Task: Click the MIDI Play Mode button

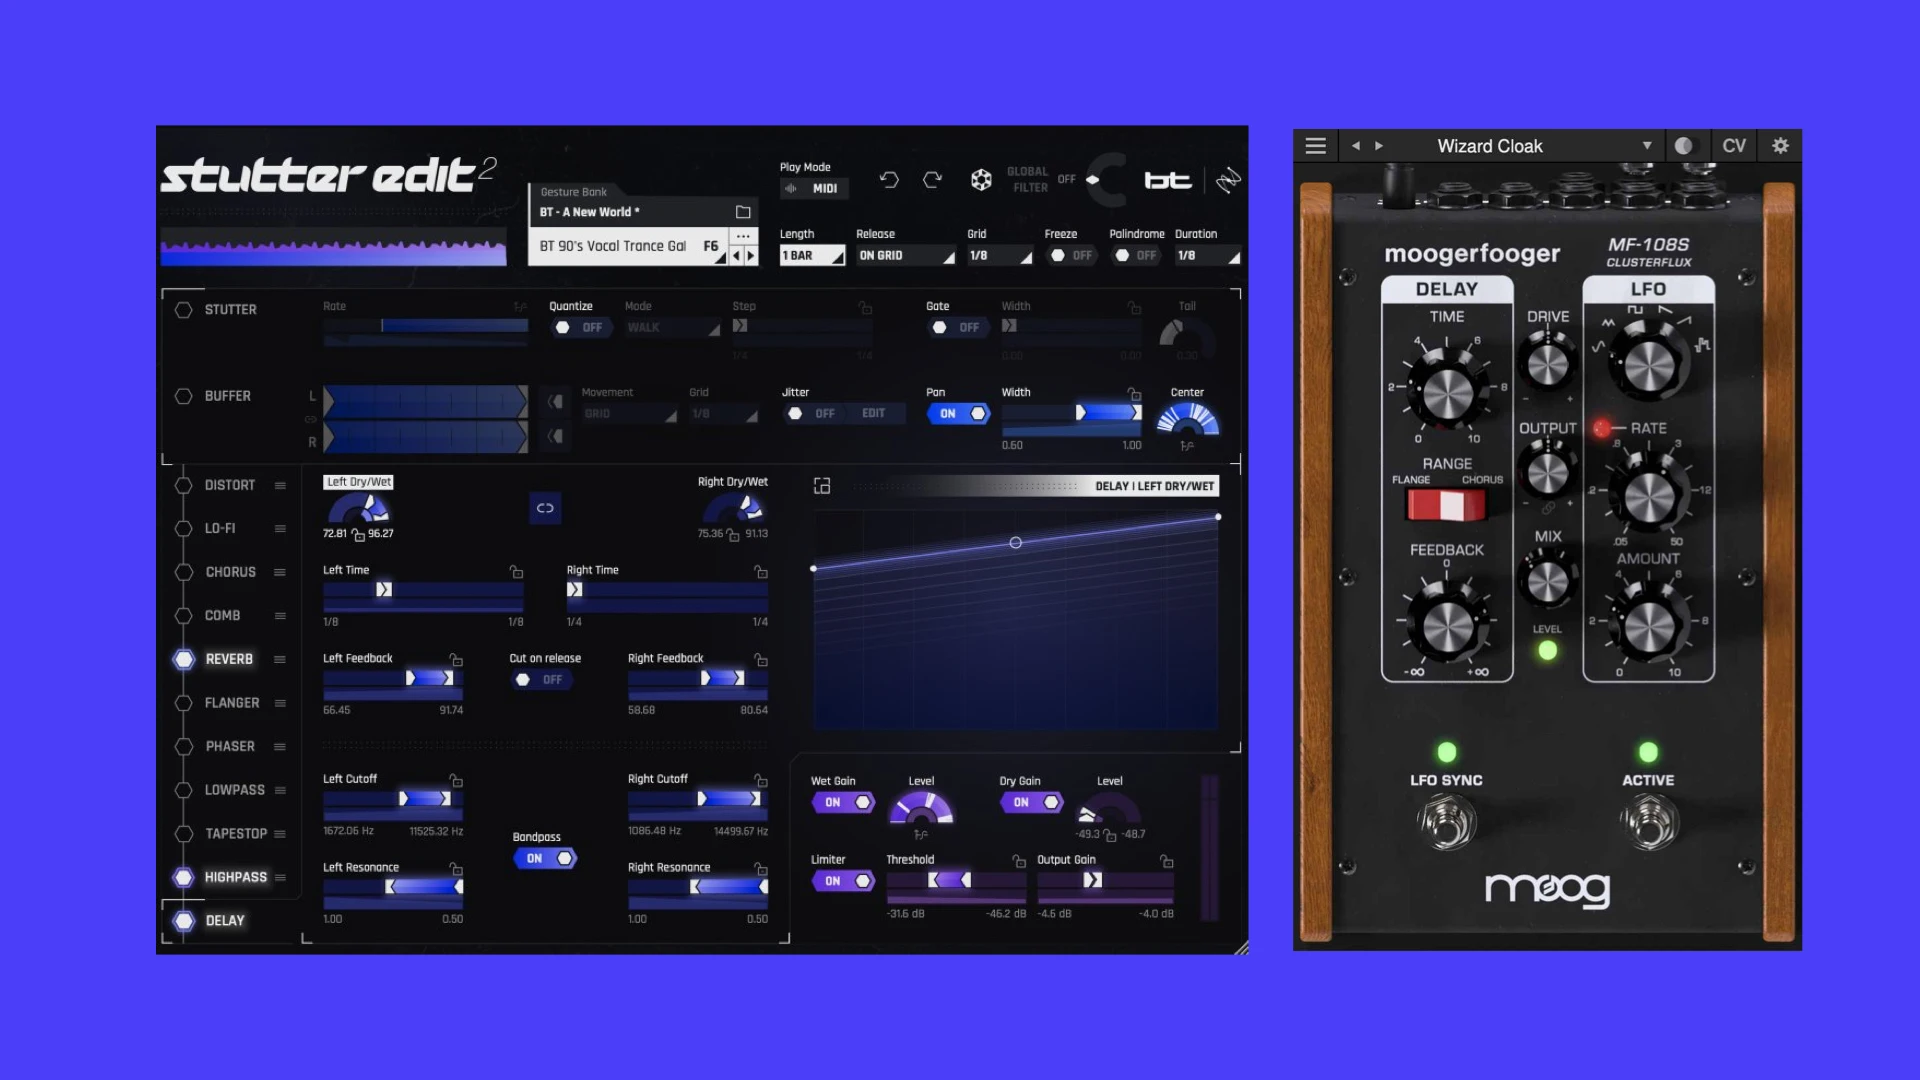Action: pyautogui.click(x=815, y=189)
